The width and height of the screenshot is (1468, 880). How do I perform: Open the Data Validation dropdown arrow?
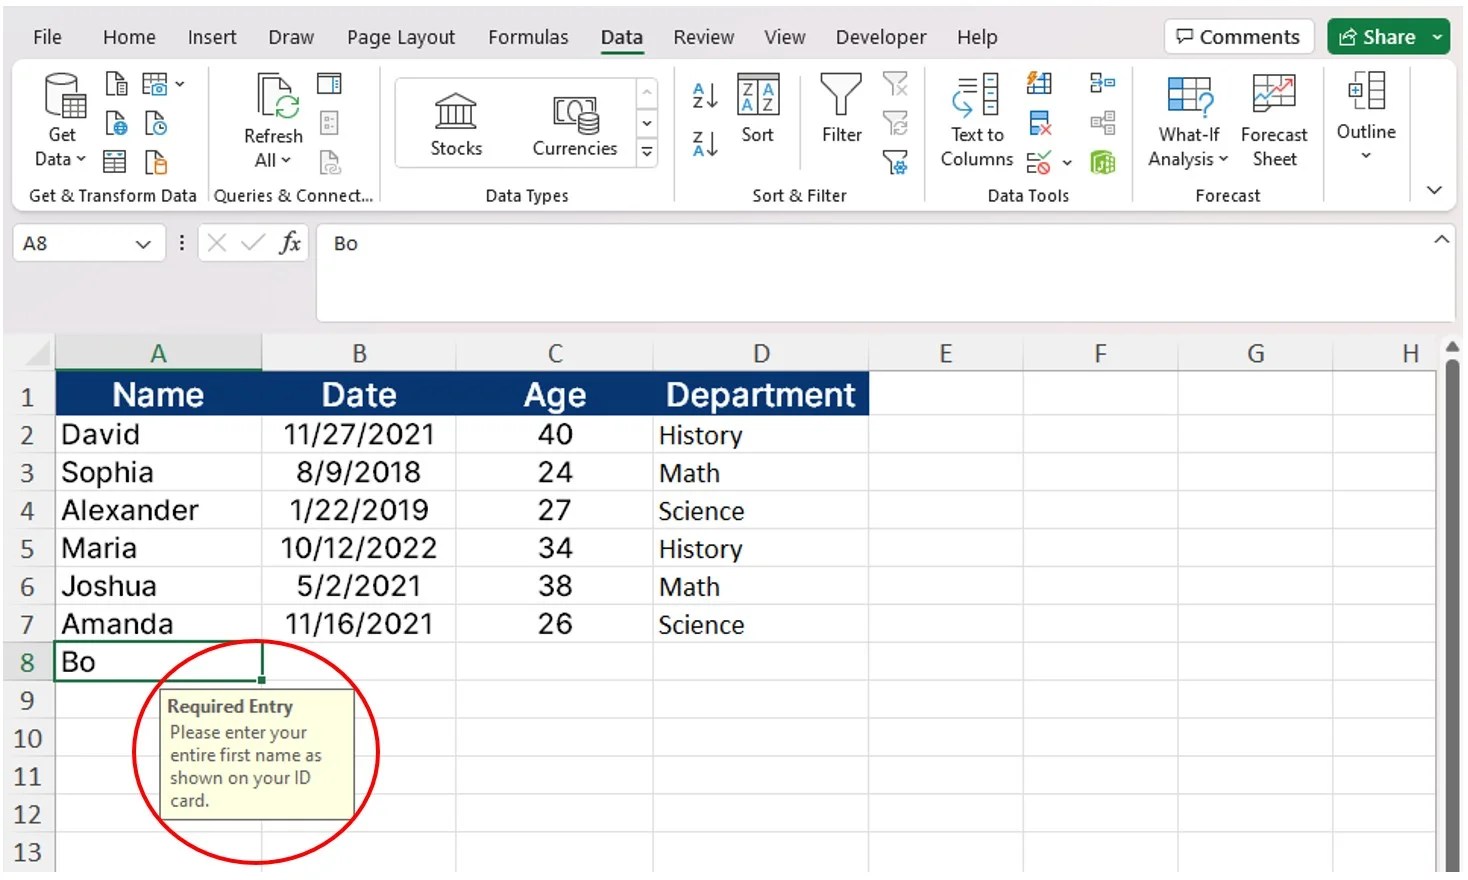1066,162
